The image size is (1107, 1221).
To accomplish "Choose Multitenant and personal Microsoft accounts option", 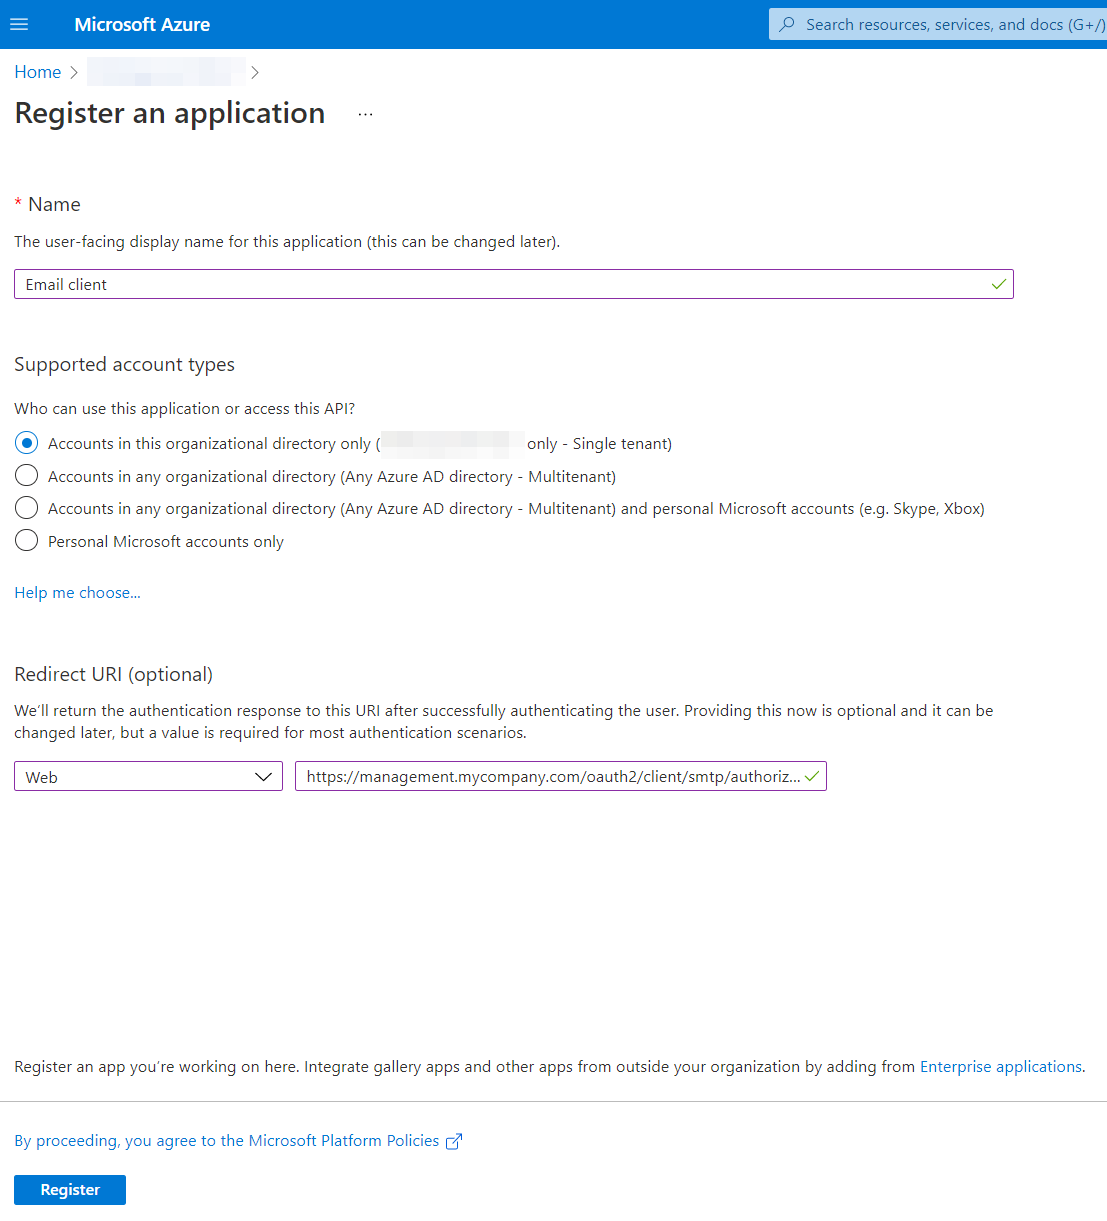I will pos(27,508).
